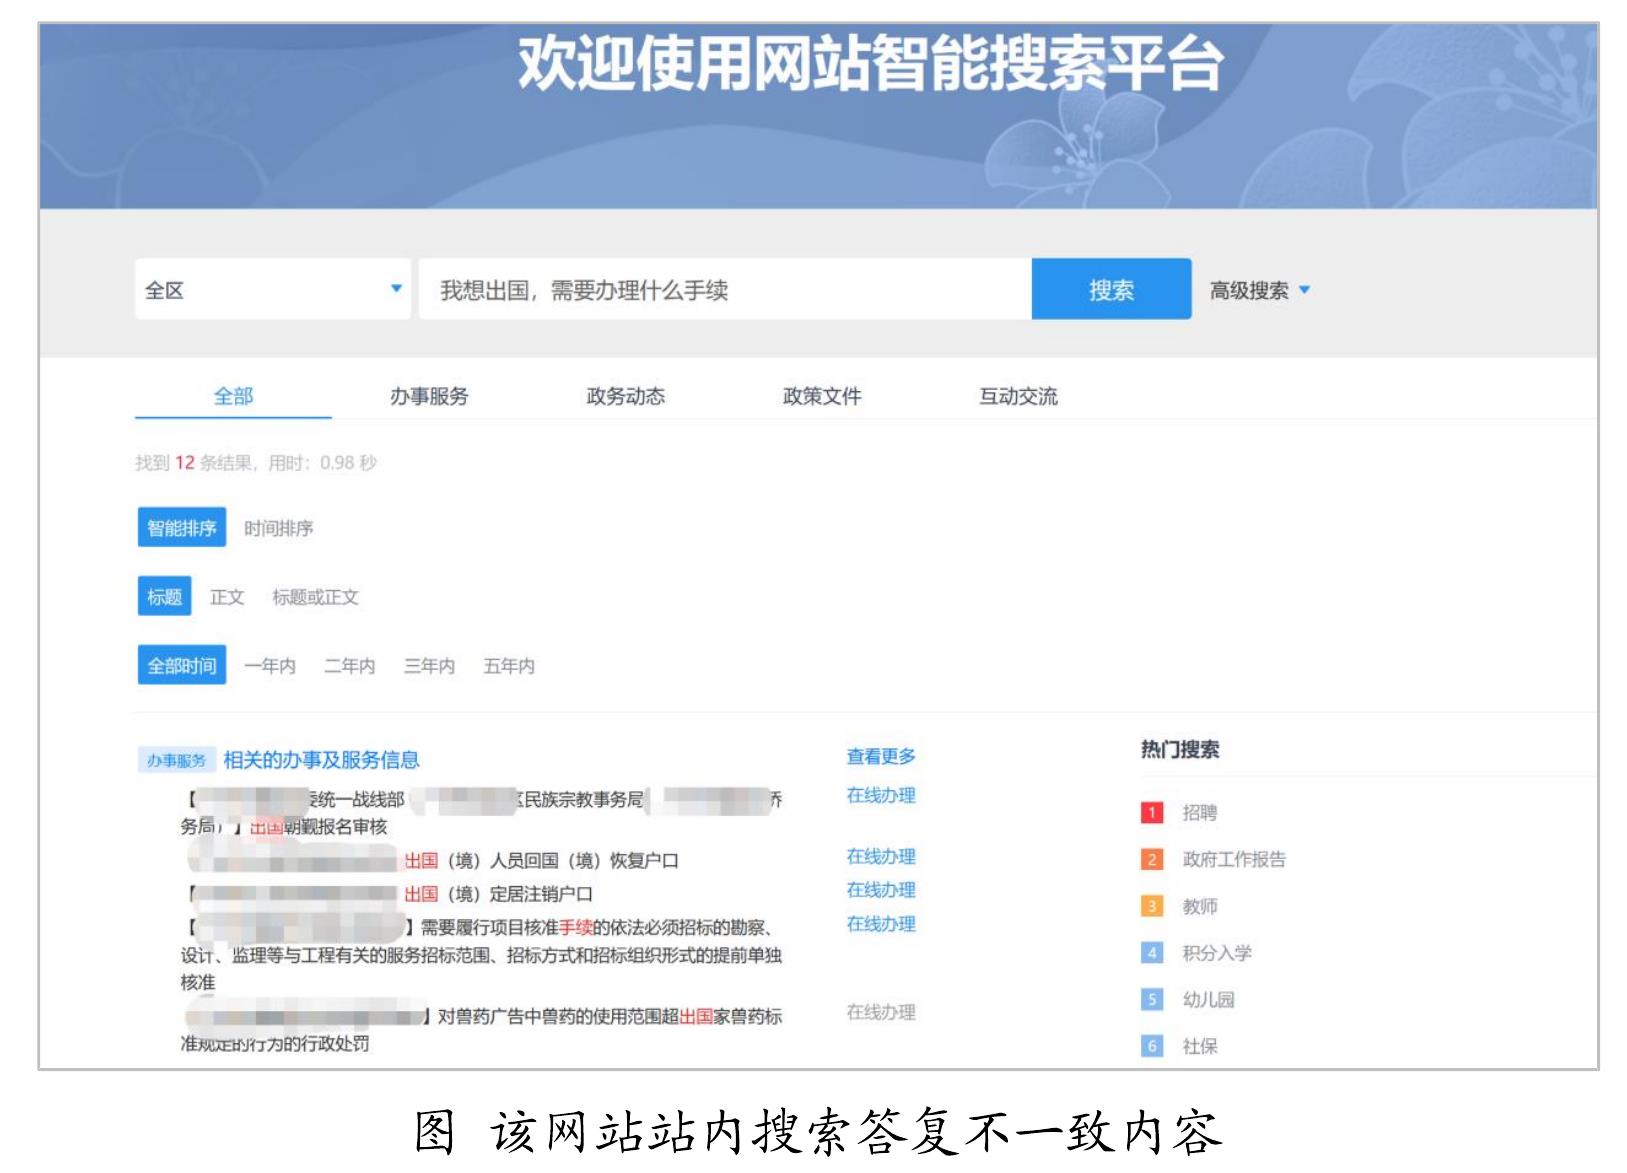Open result about 需要履行项目核准手续
1627x1173 pixels.
click(481, 955)
